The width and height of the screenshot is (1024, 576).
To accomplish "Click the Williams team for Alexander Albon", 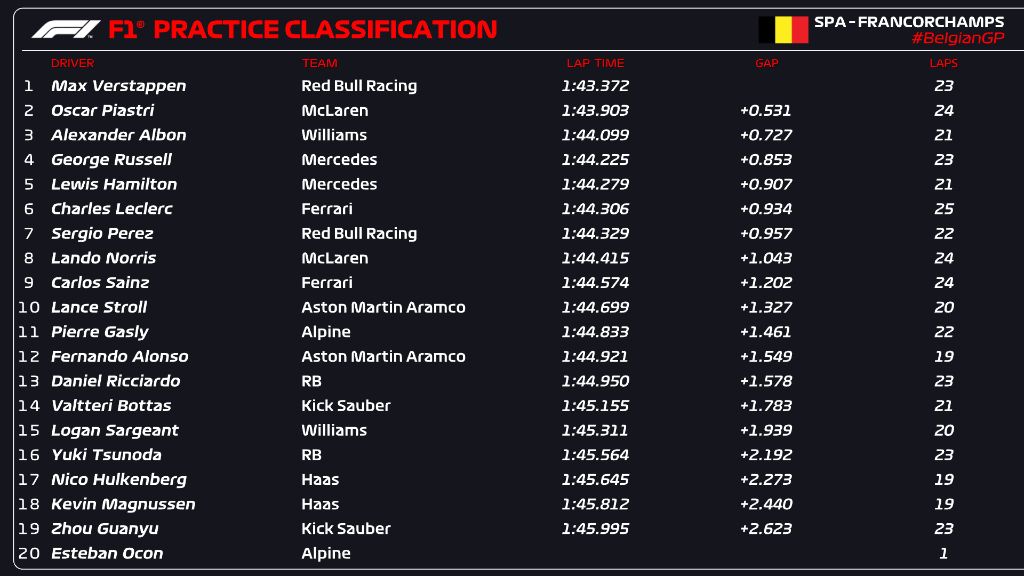I will (x=334, y=135).
